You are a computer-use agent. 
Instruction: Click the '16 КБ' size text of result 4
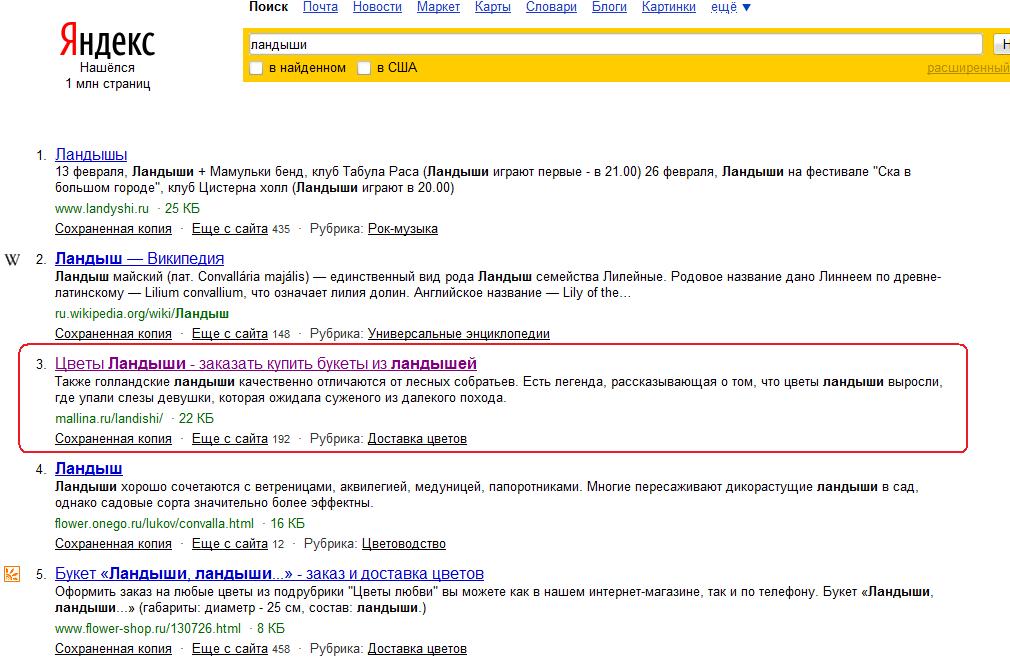(287, 524)
